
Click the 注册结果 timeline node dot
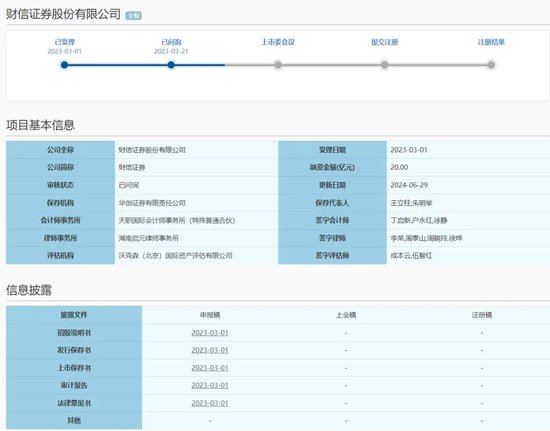click(x=491, y=65)
